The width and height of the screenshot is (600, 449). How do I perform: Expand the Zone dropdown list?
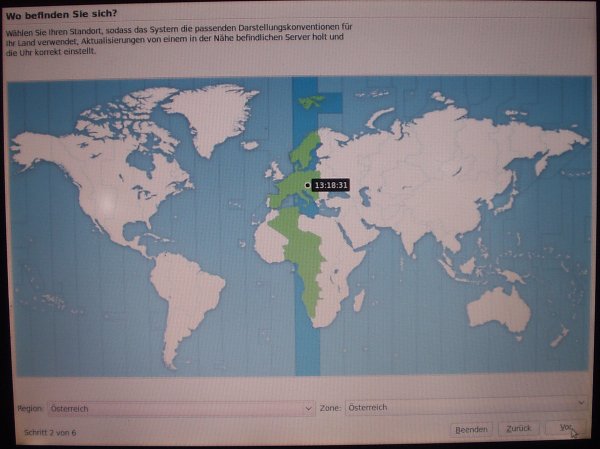(x=463, y=407)
